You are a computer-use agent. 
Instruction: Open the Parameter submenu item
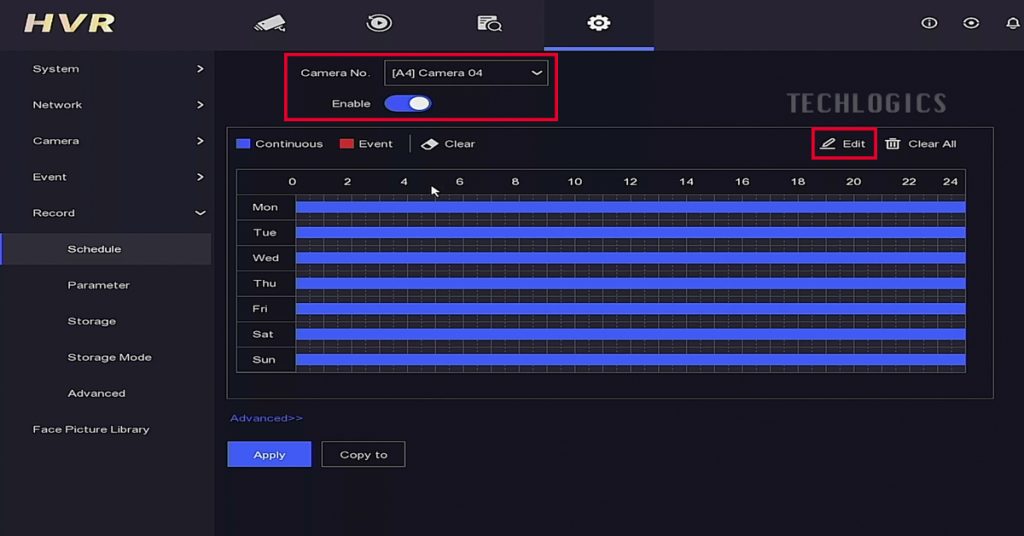coord(98,285)
